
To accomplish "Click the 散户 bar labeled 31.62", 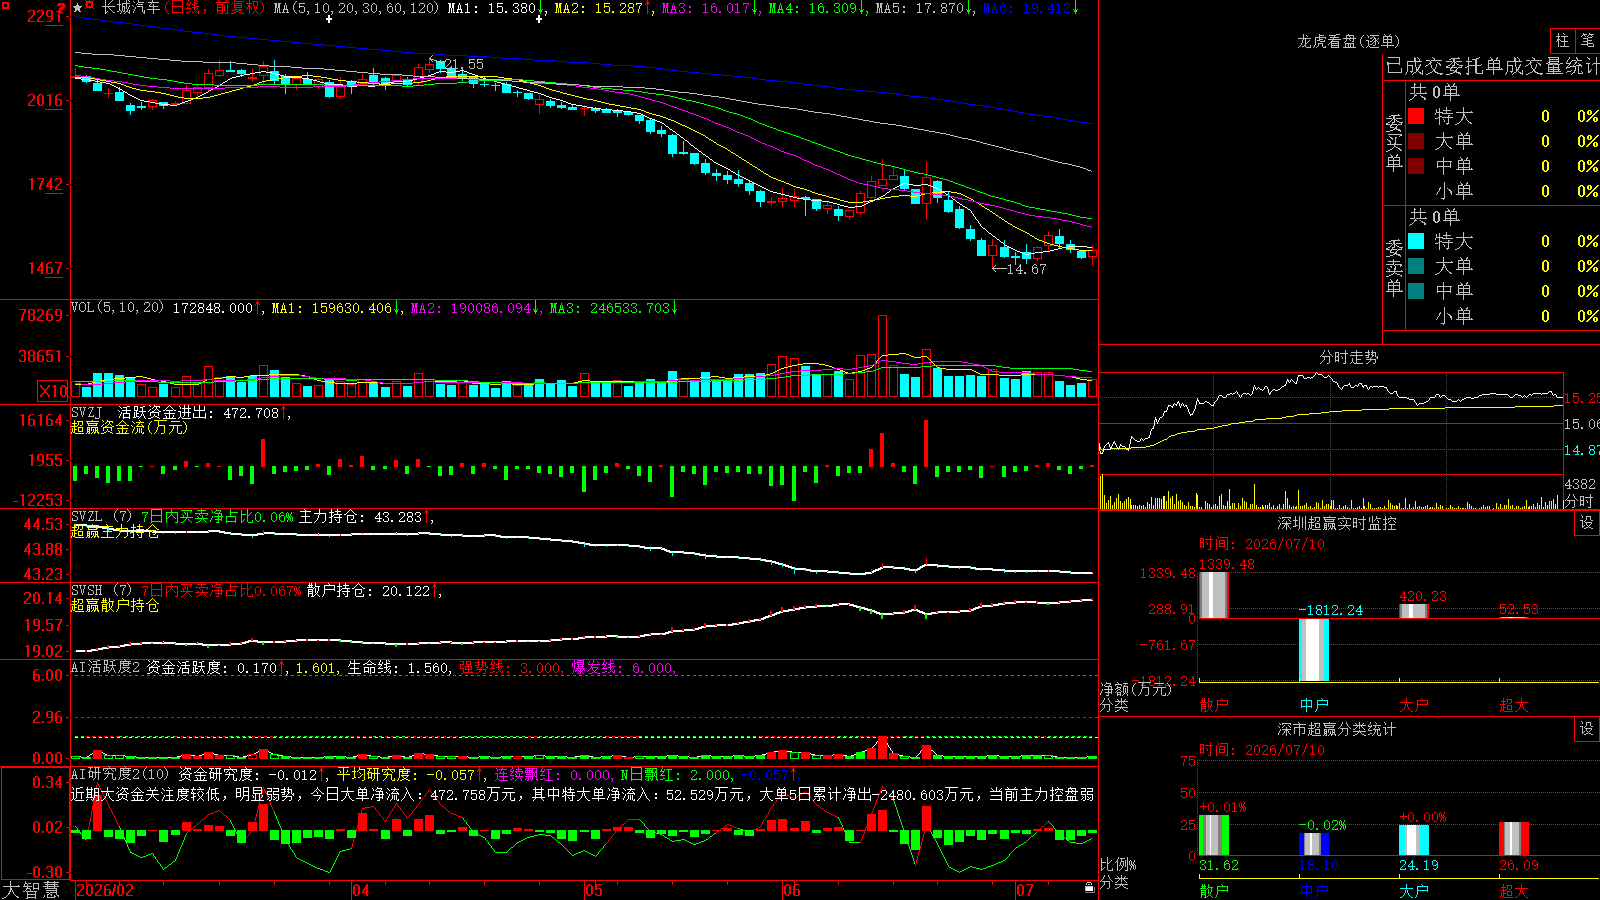I will click(x=1214, y=836).
